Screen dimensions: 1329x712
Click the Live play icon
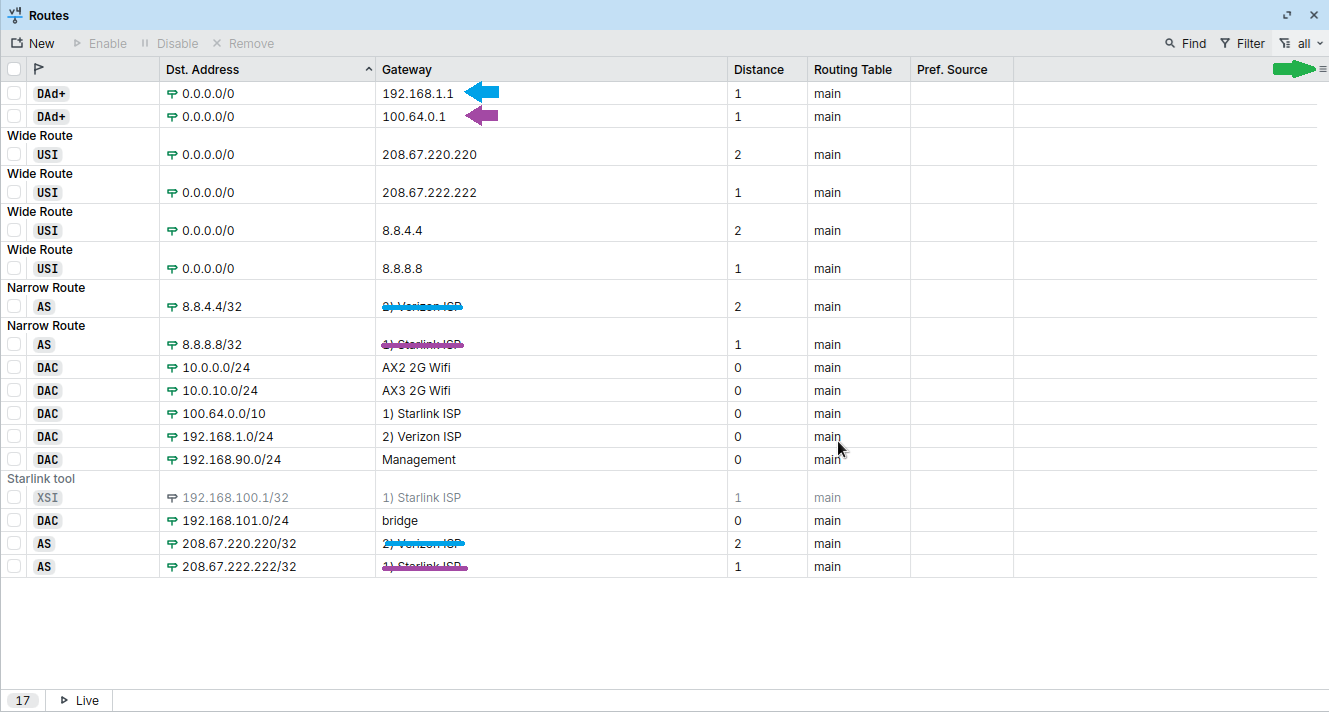coord(65,700)
